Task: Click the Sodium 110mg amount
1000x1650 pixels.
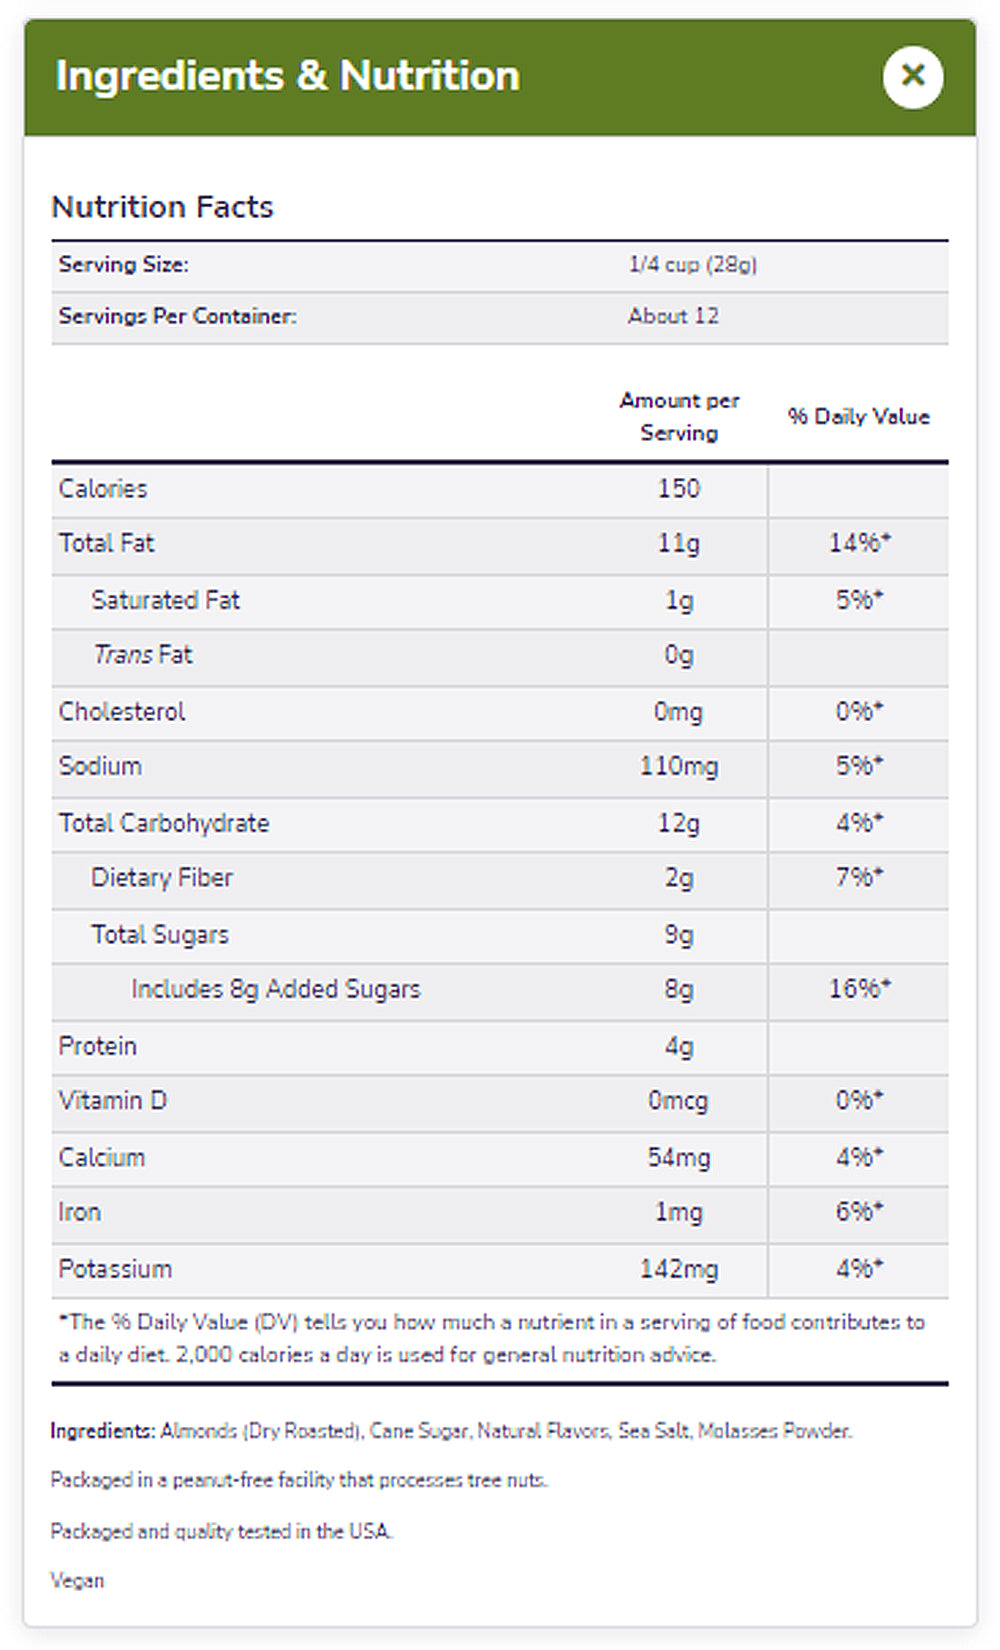Action: click(x=679, y=767)
